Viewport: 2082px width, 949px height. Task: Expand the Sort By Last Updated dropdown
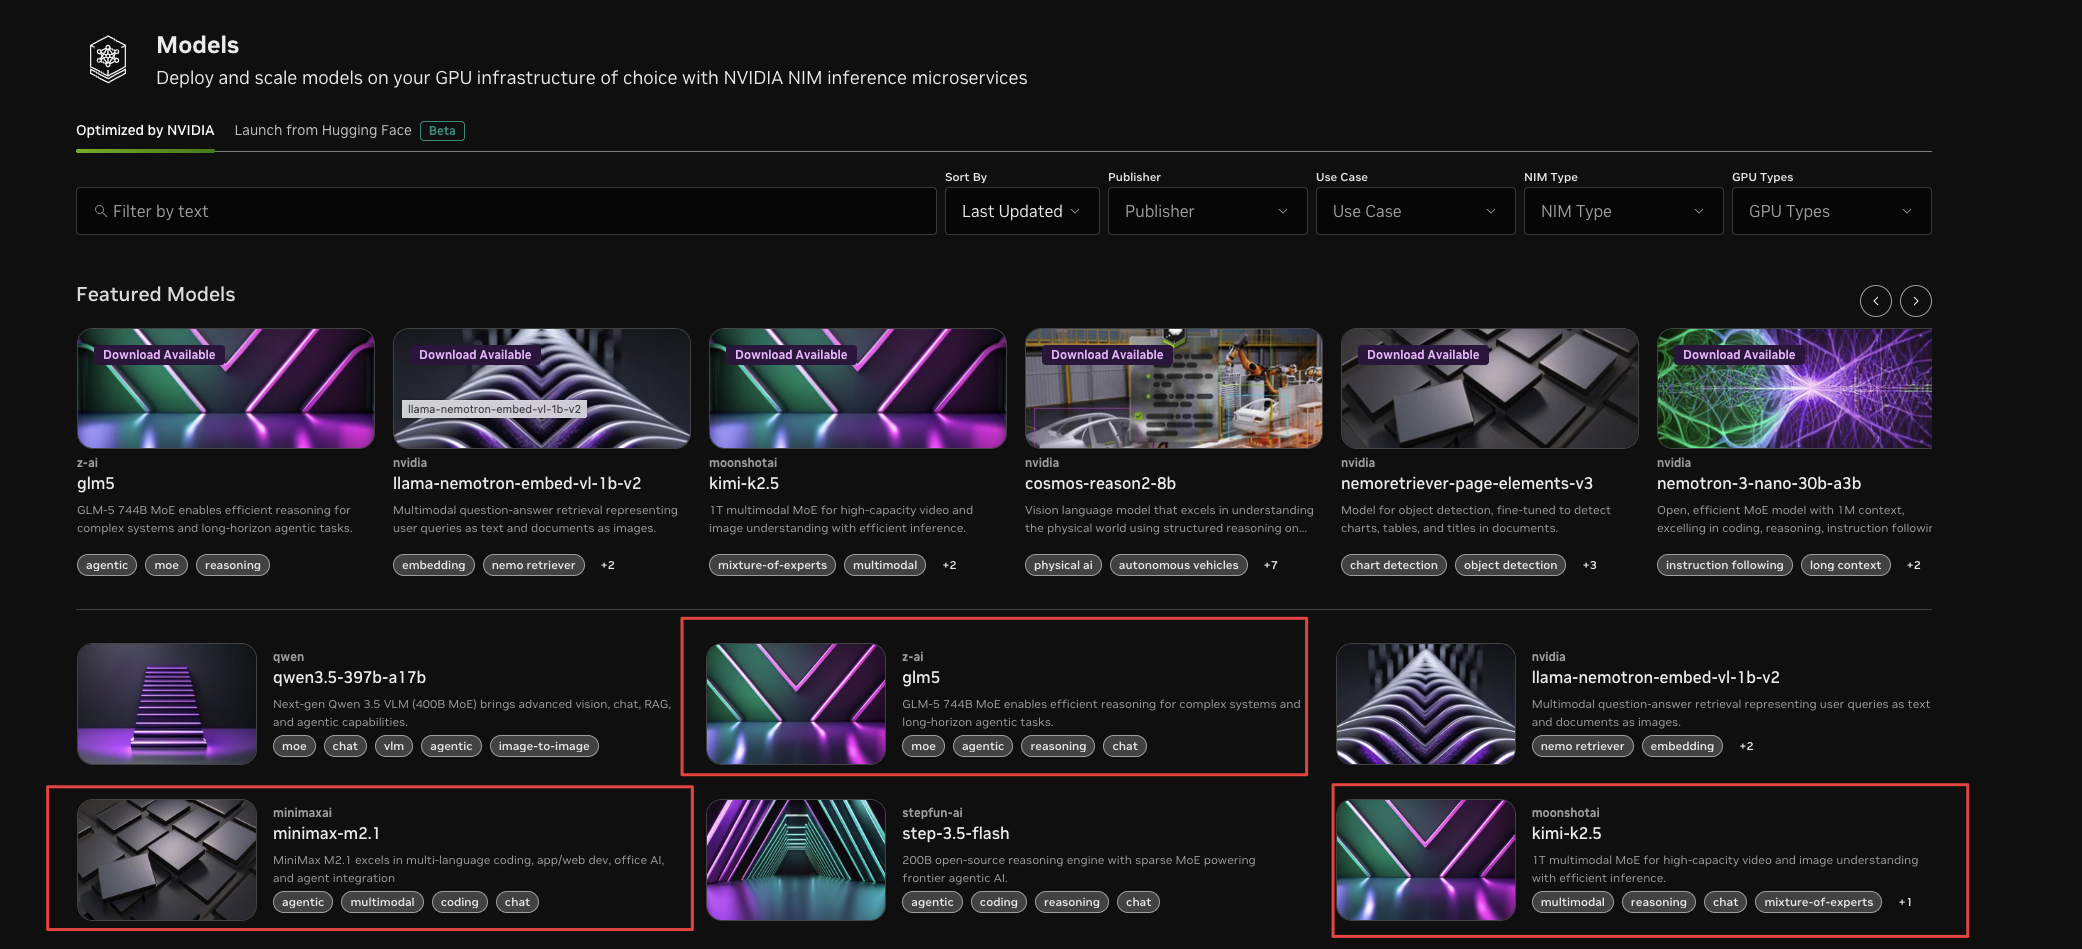pyautogui.click(x=1022, y=211)
